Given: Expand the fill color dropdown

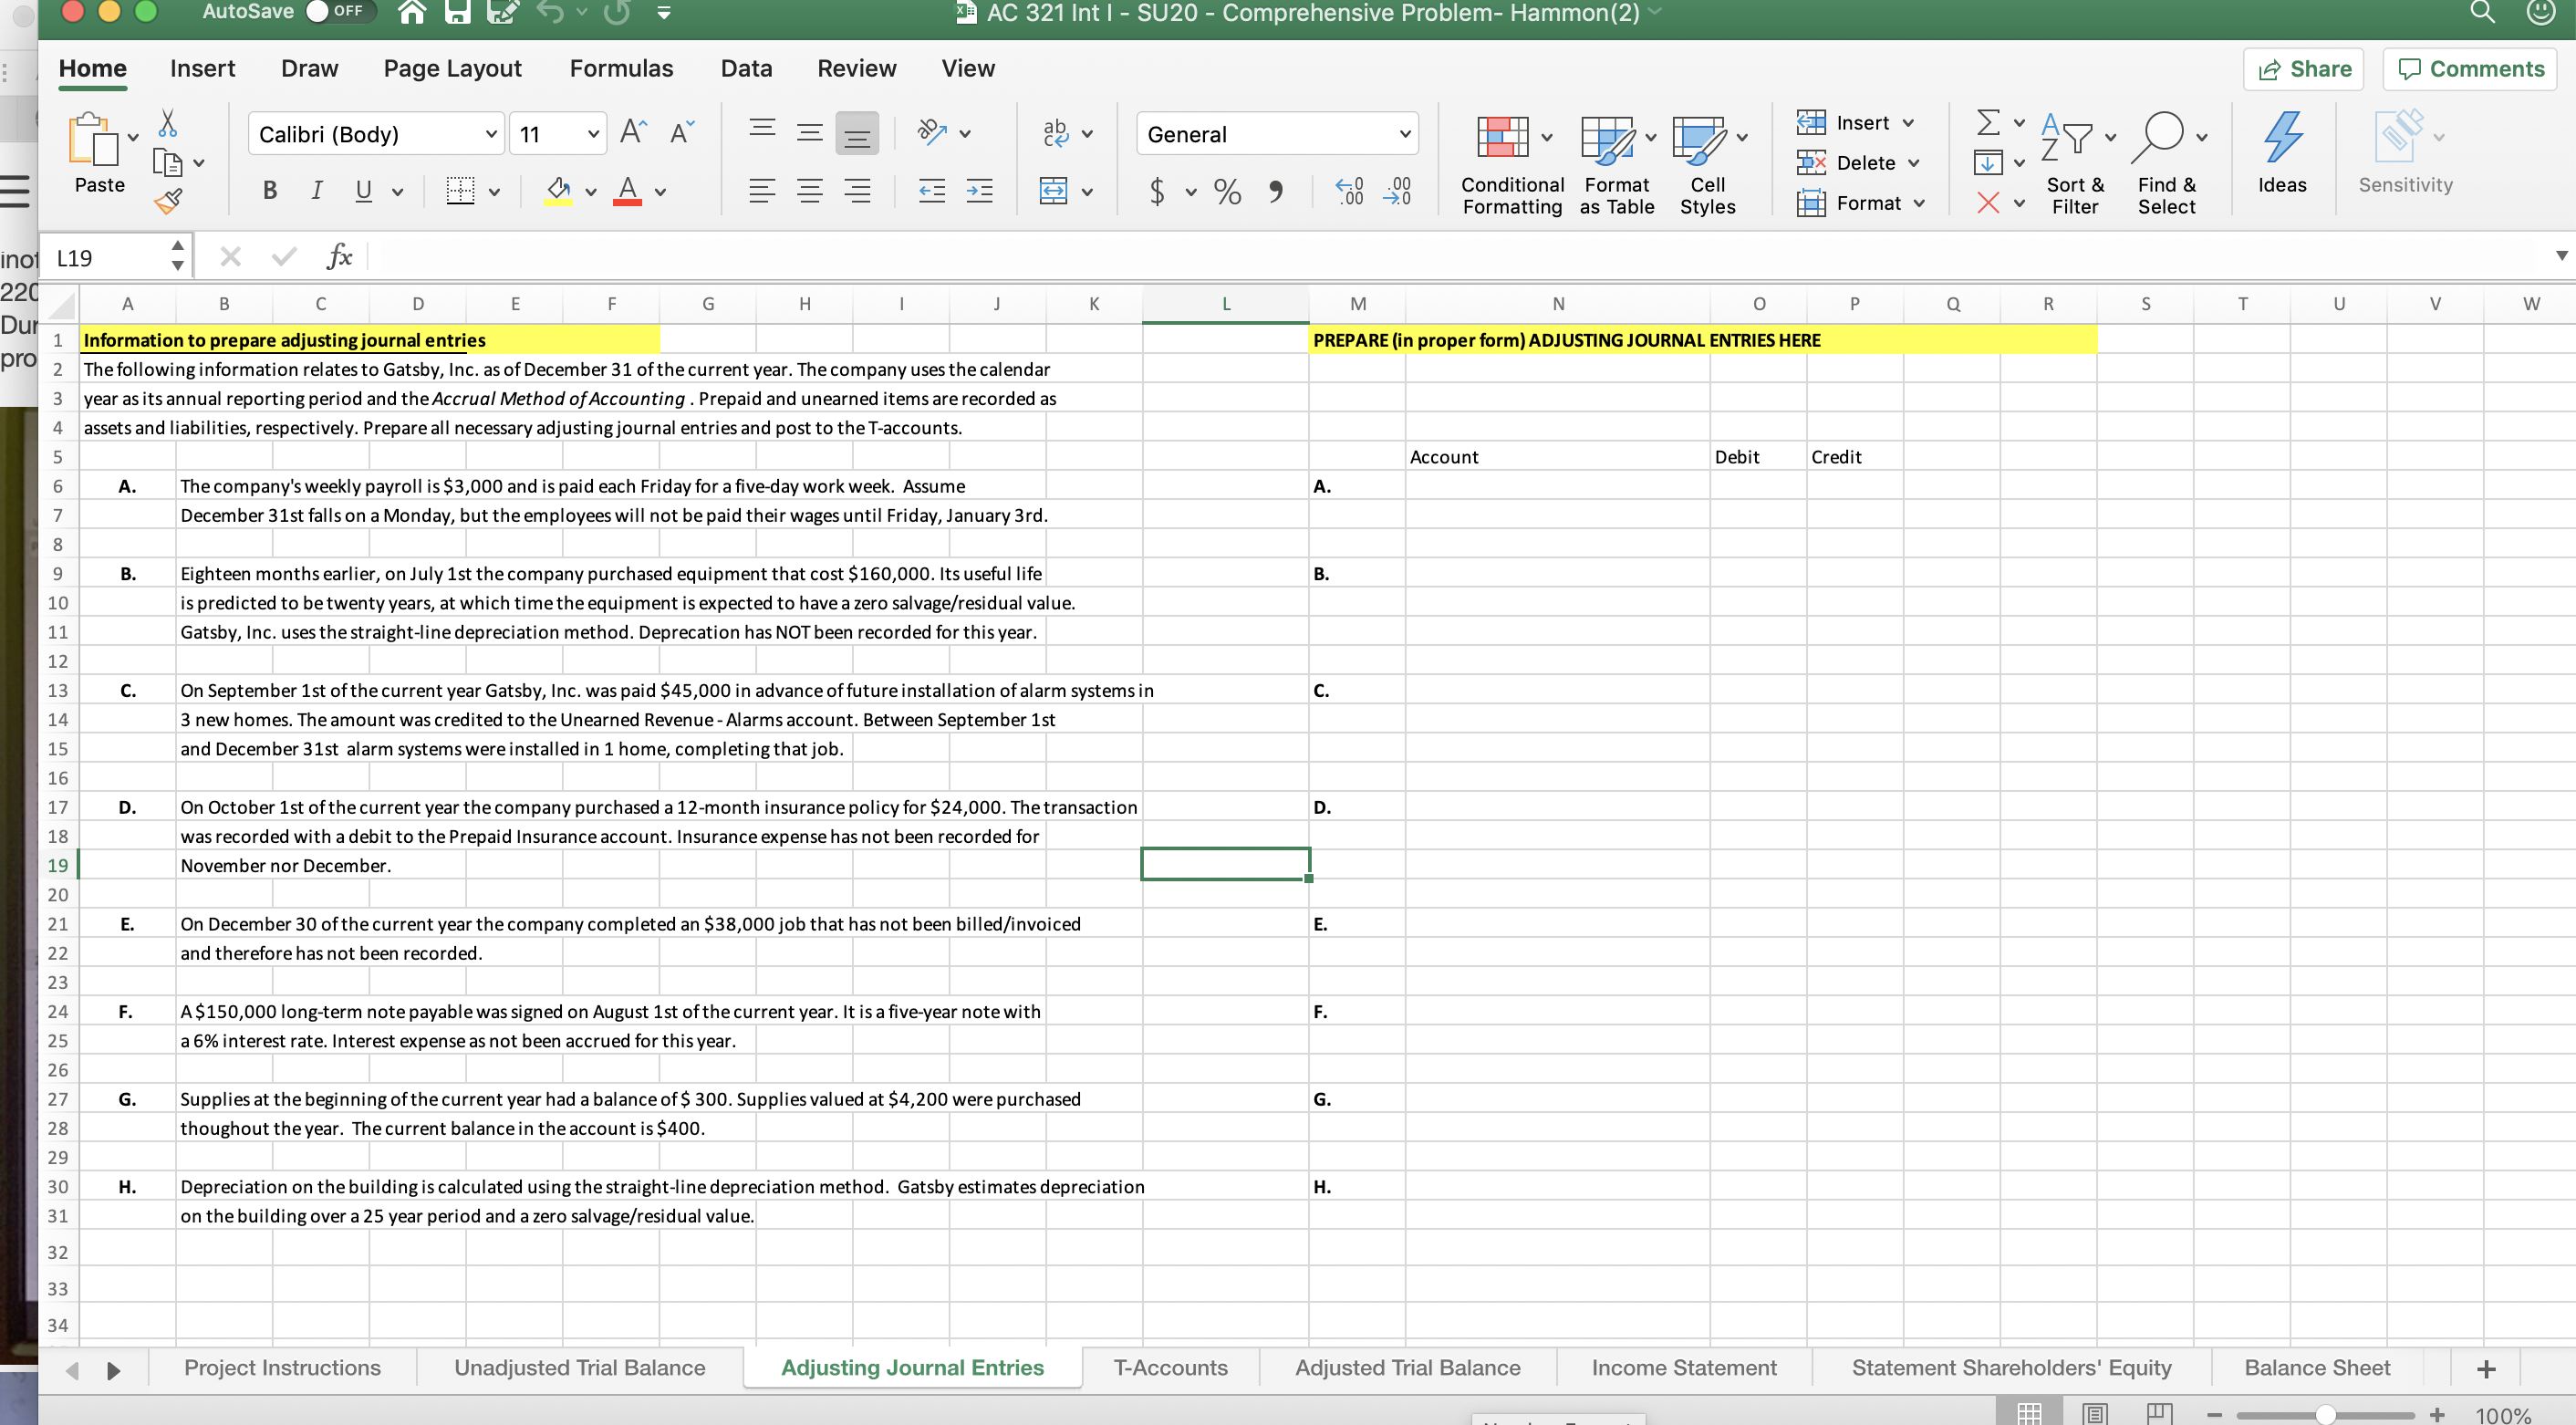Looking at the screenshot, I should (589, 193).
